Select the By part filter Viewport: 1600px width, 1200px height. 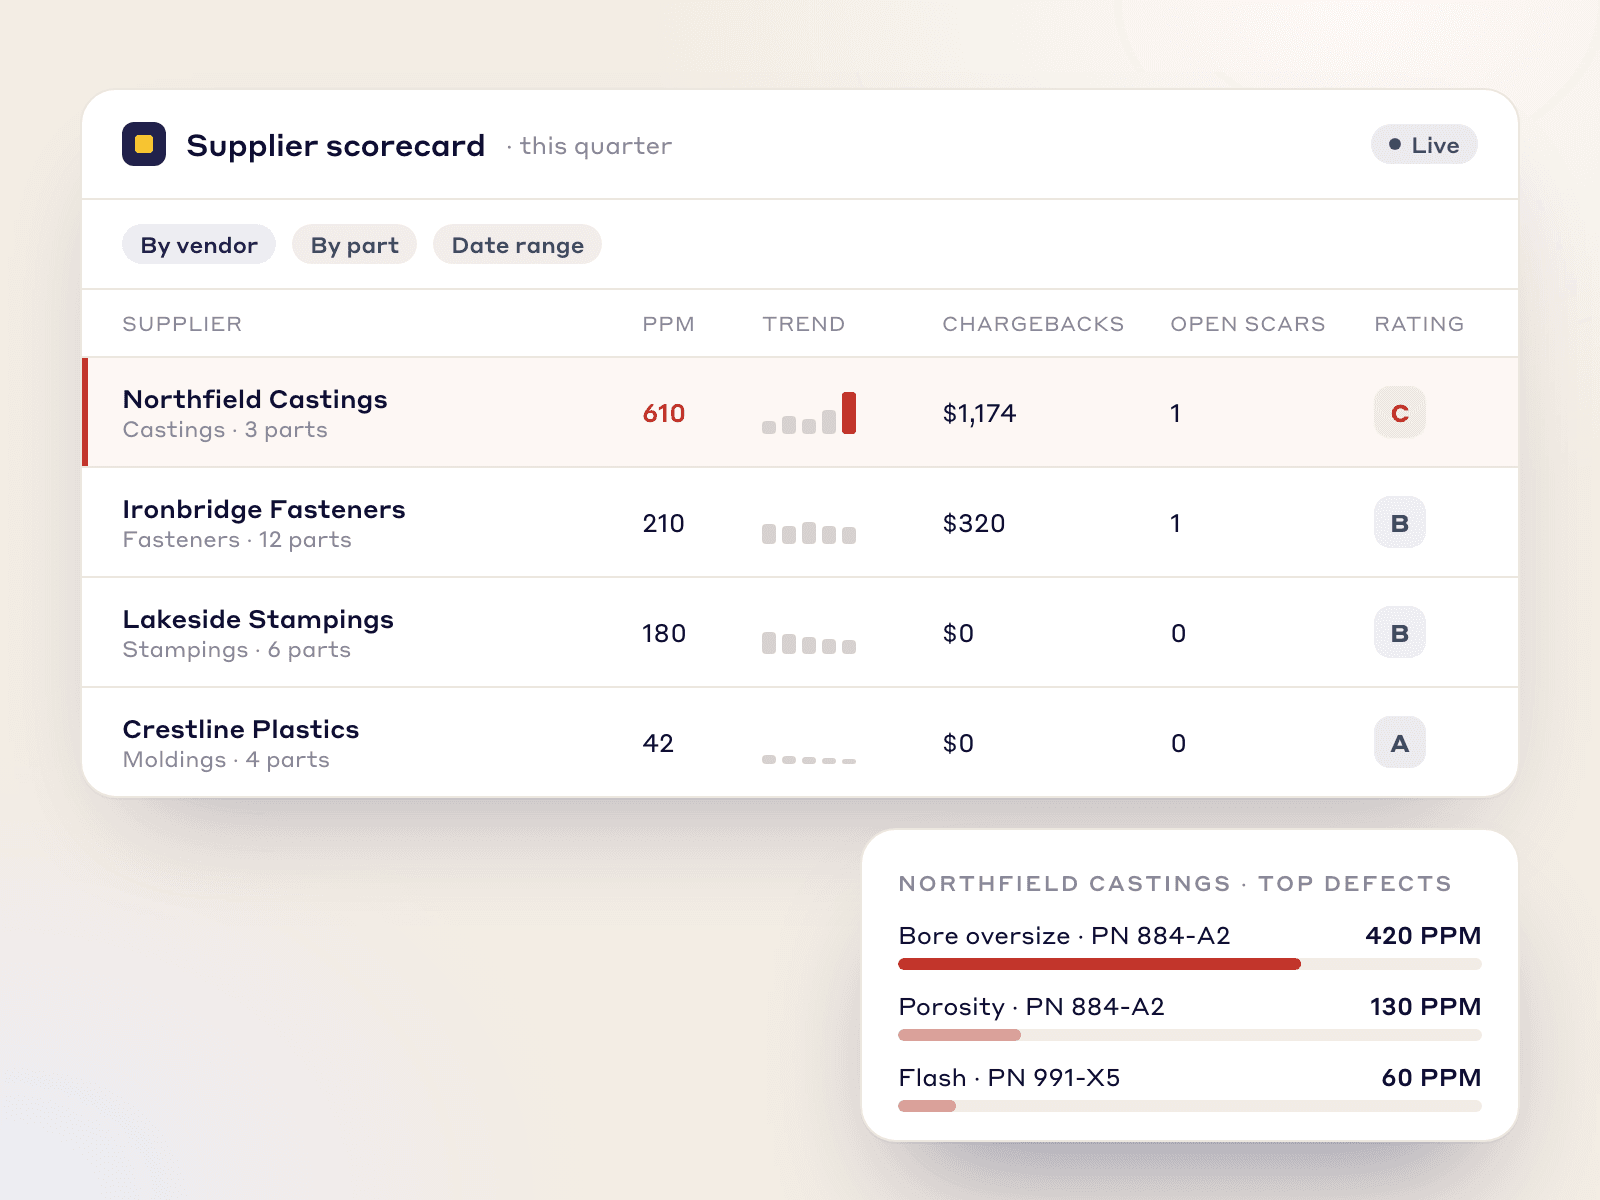tap(354, 245)
